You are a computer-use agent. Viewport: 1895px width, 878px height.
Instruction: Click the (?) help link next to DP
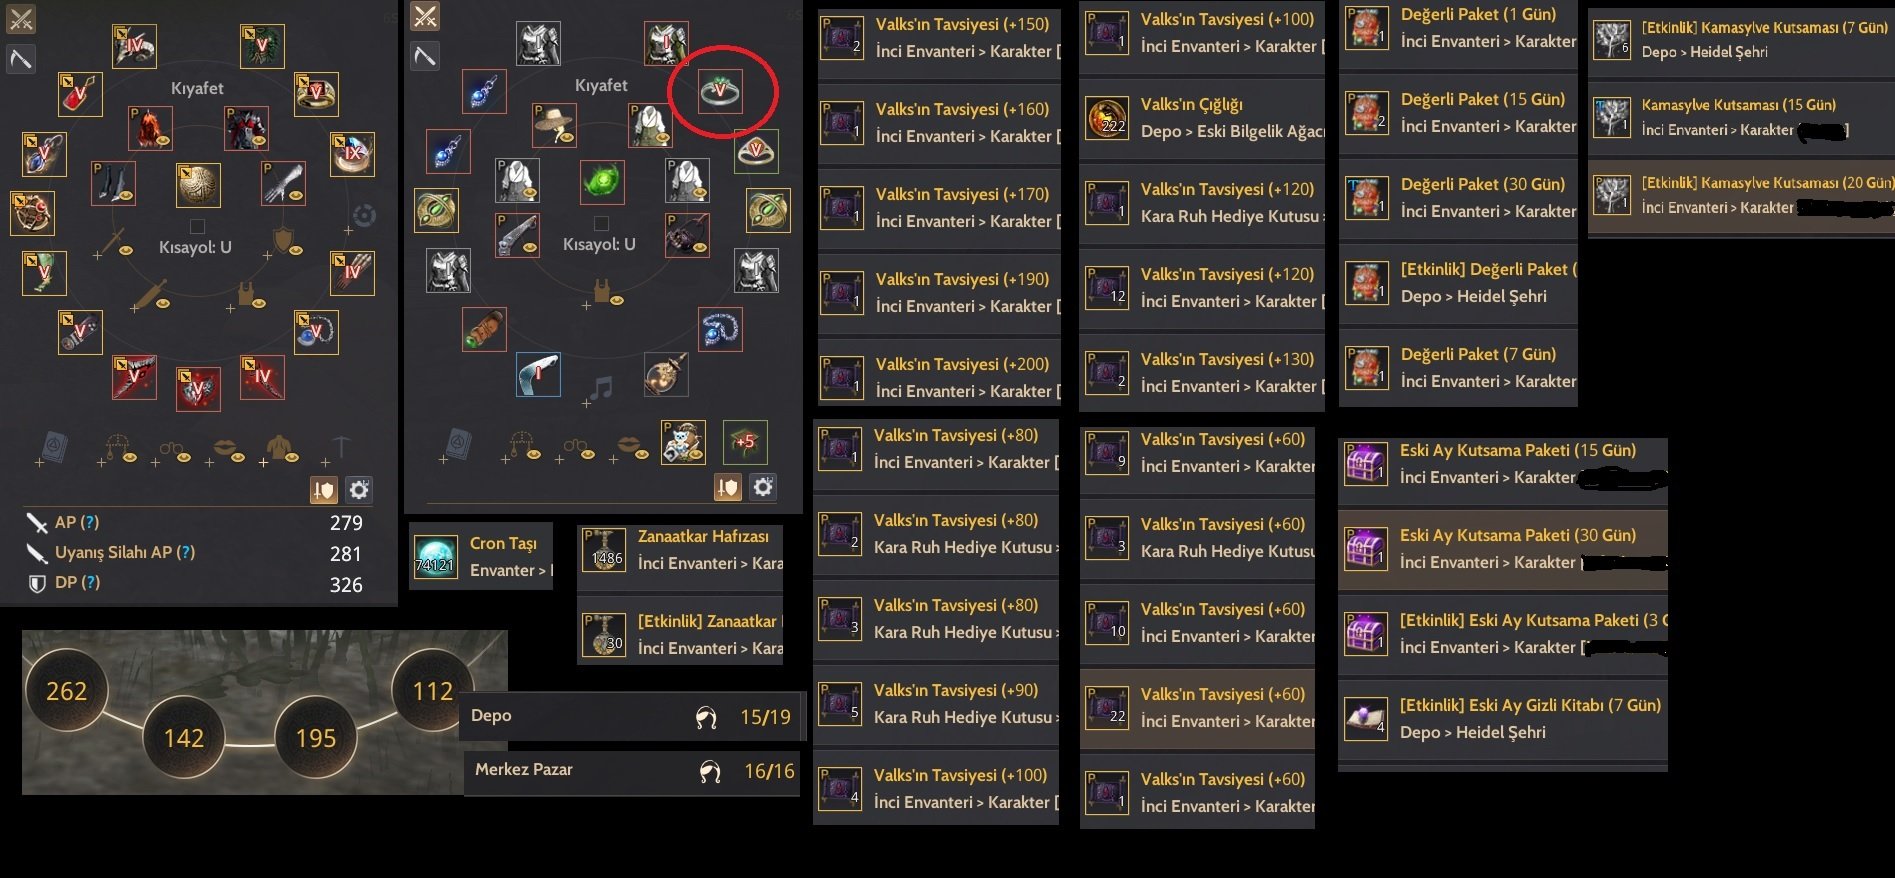tap(90, 582)
